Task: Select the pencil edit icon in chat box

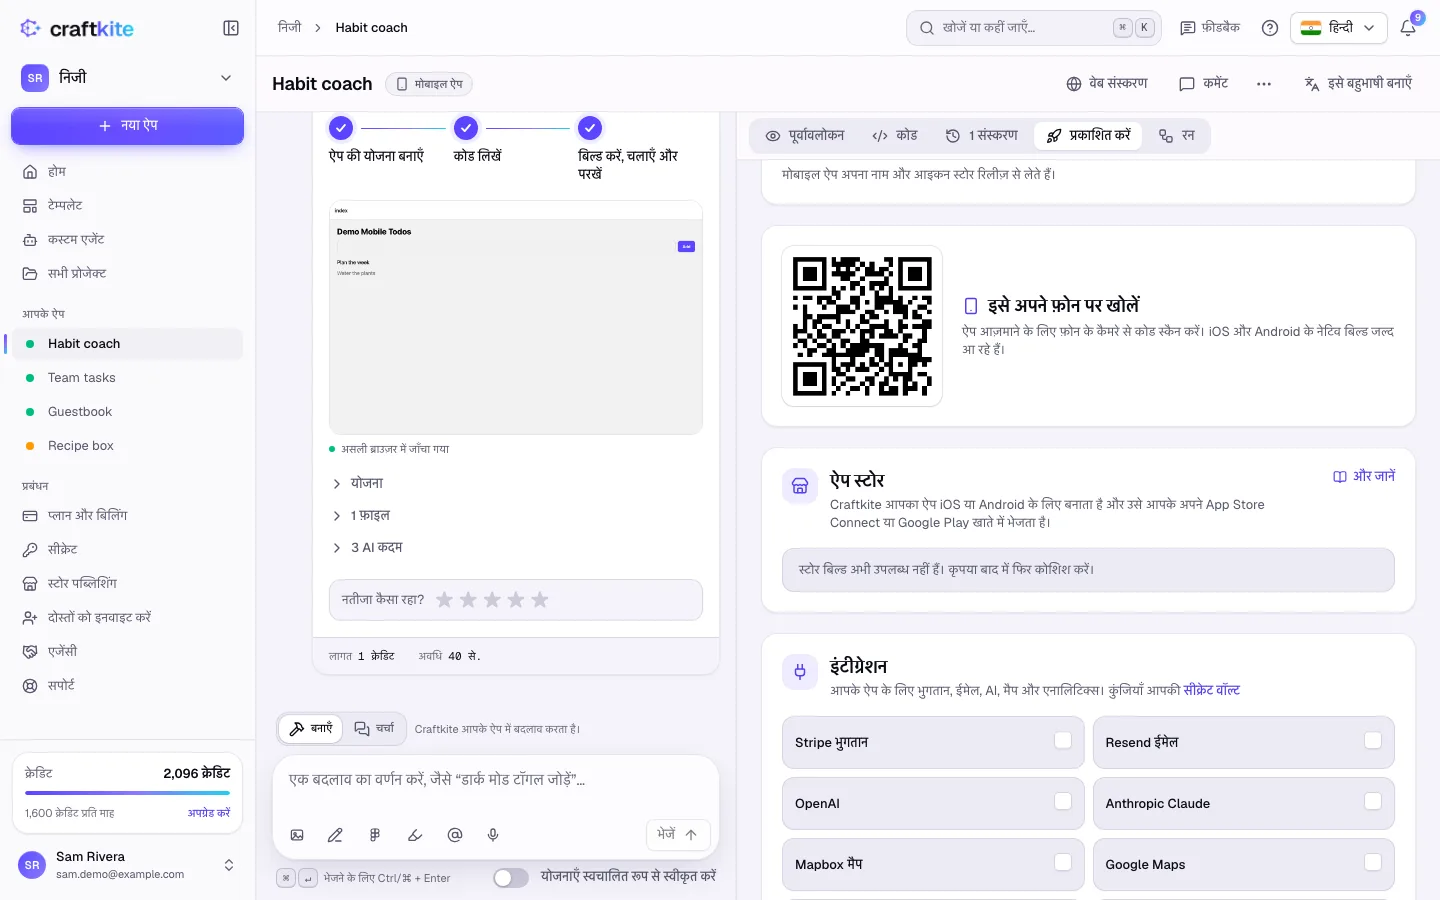Action: (x=335, y=835)
